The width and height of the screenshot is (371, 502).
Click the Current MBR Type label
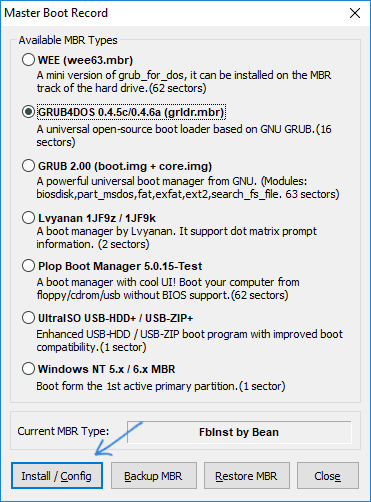63,431
